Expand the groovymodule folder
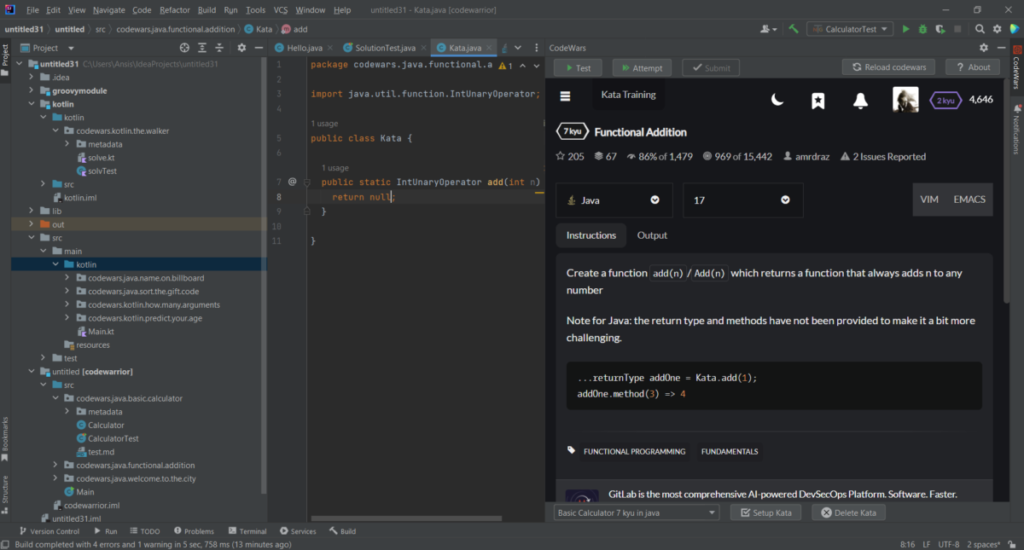 coord(31,91)
